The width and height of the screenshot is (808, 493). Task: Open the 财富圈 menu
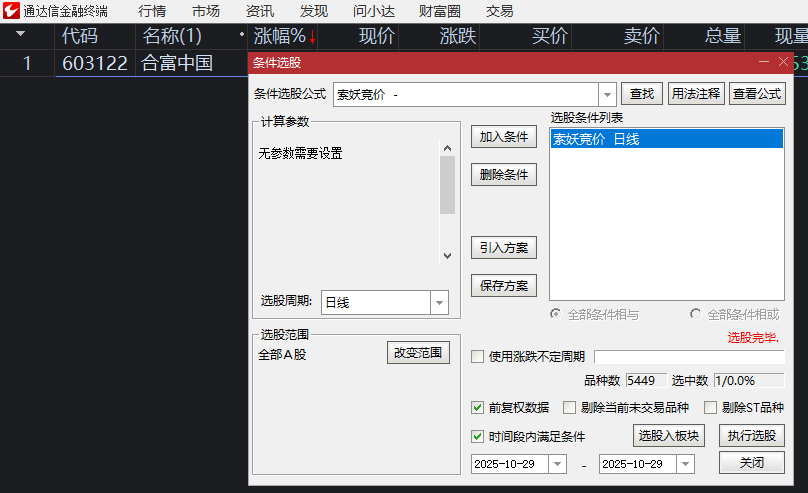[440, 11]
